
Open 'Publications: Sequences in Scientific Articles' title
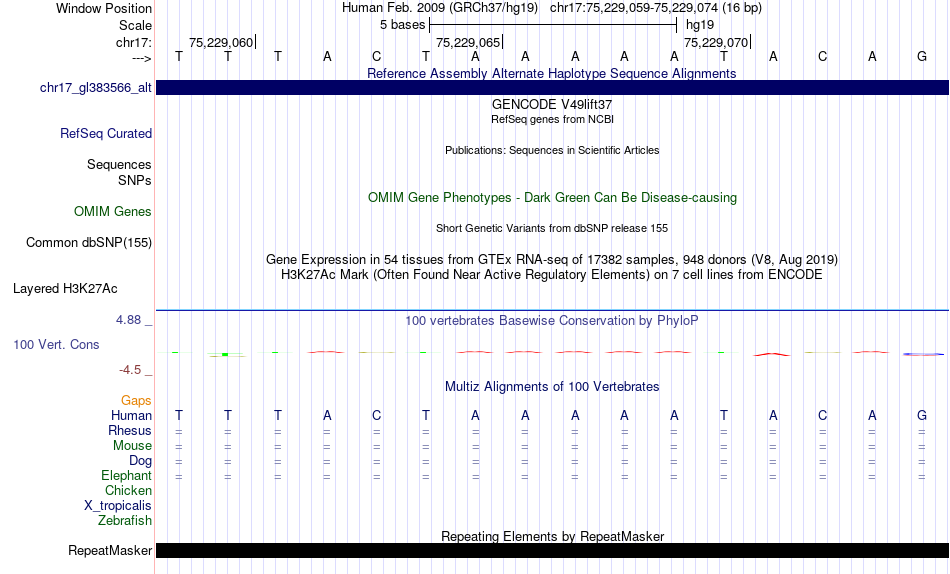[x=552, y=150]
